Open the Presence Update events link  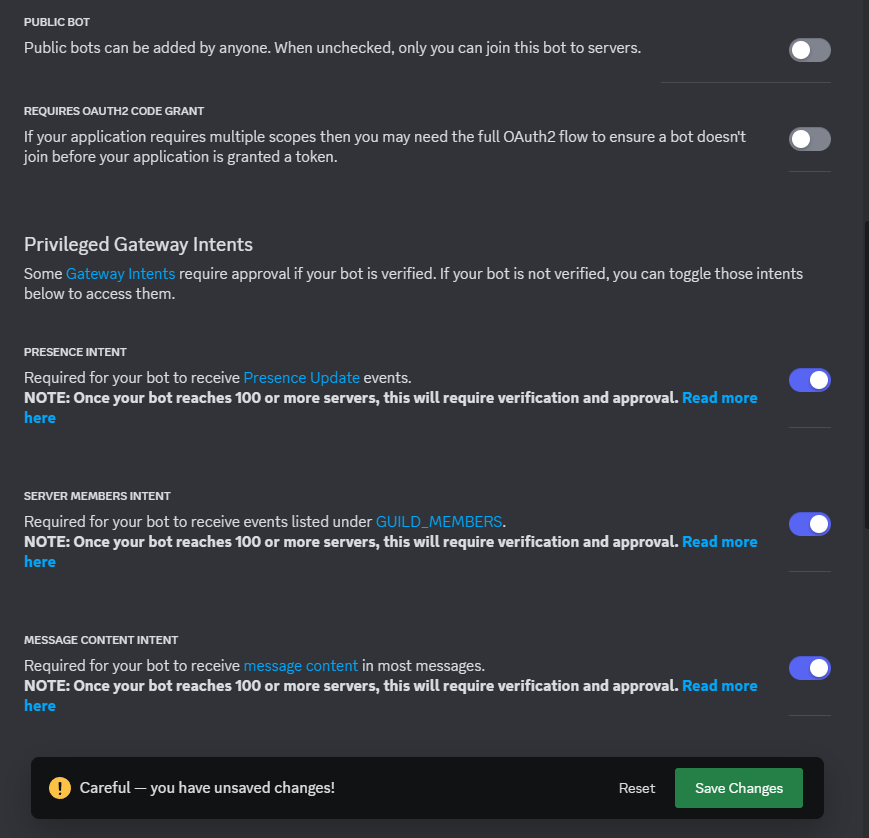(x=301, y=377)
